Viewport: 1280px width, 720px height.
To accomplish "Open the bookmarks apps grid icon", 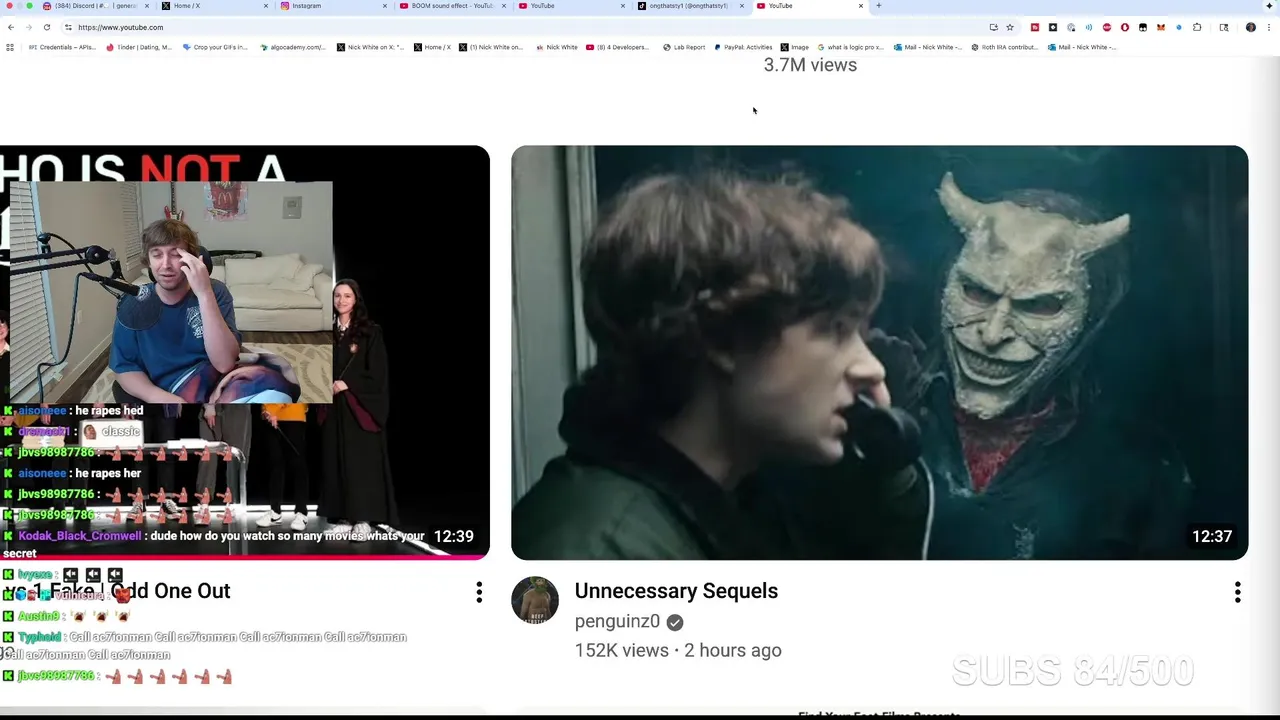I will (x=10, y=47).
